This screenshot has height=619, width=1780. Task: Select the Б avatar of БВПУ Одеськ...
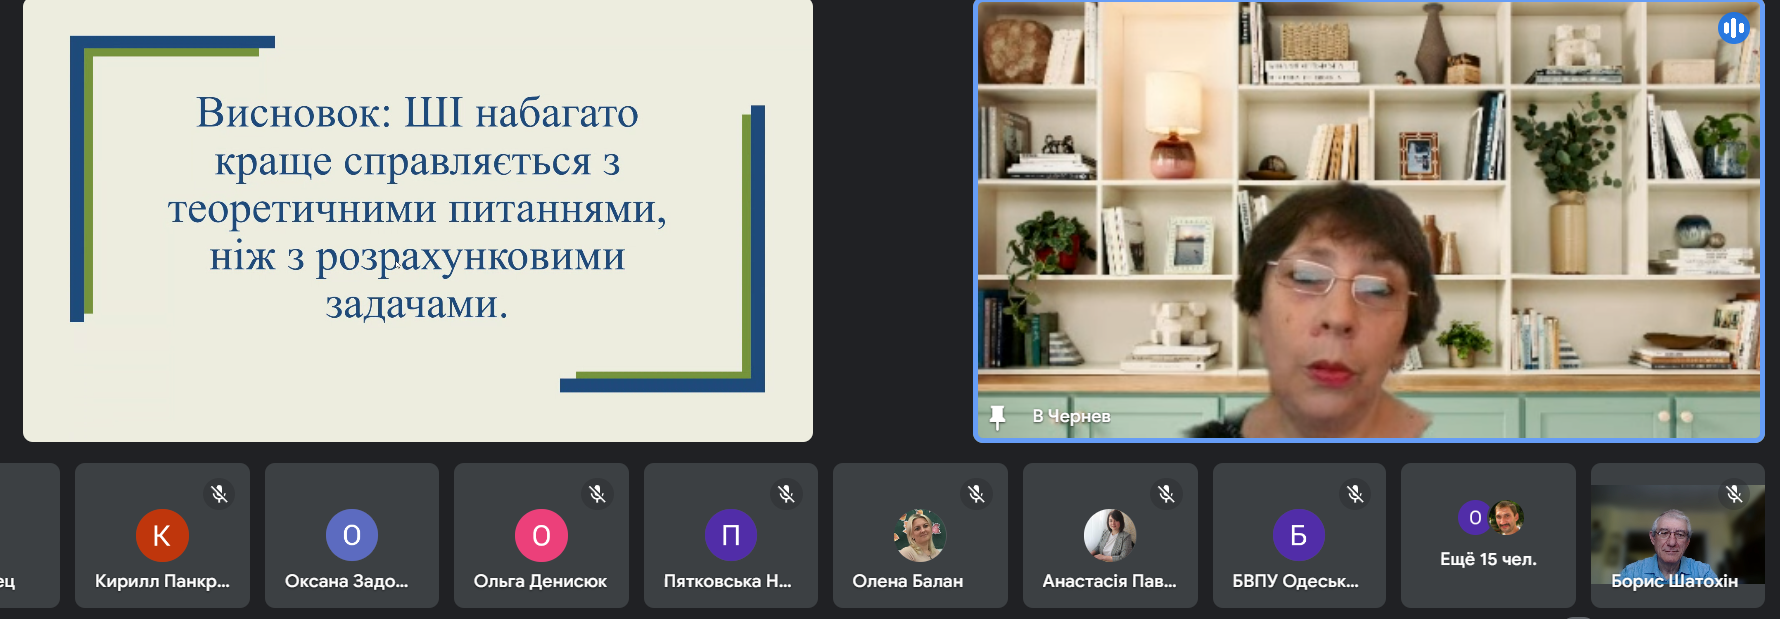tap(1299, 535)
